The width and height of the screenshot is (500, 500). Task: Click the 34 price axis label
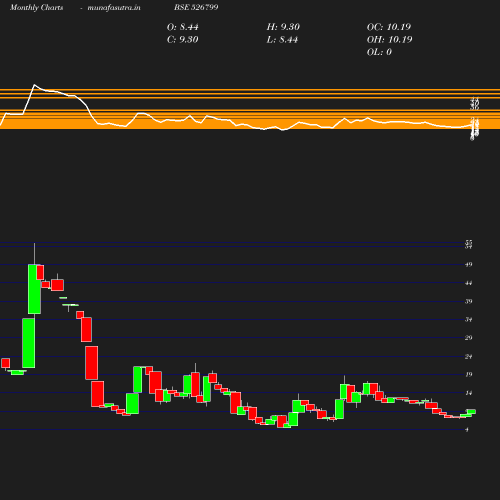pos(469,320)
